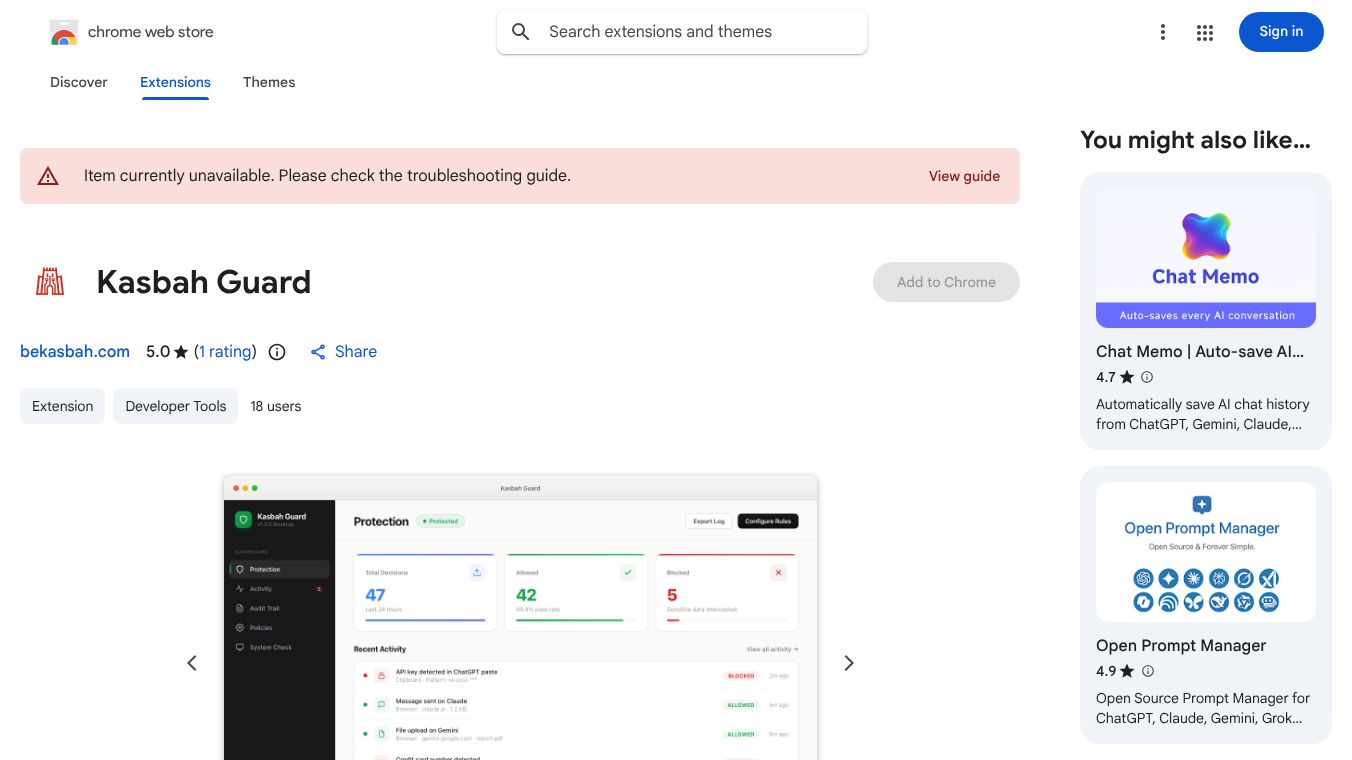The height and width of the screenshot is (760, 1352).
Task: Click the Share icon
Action: 318,352
